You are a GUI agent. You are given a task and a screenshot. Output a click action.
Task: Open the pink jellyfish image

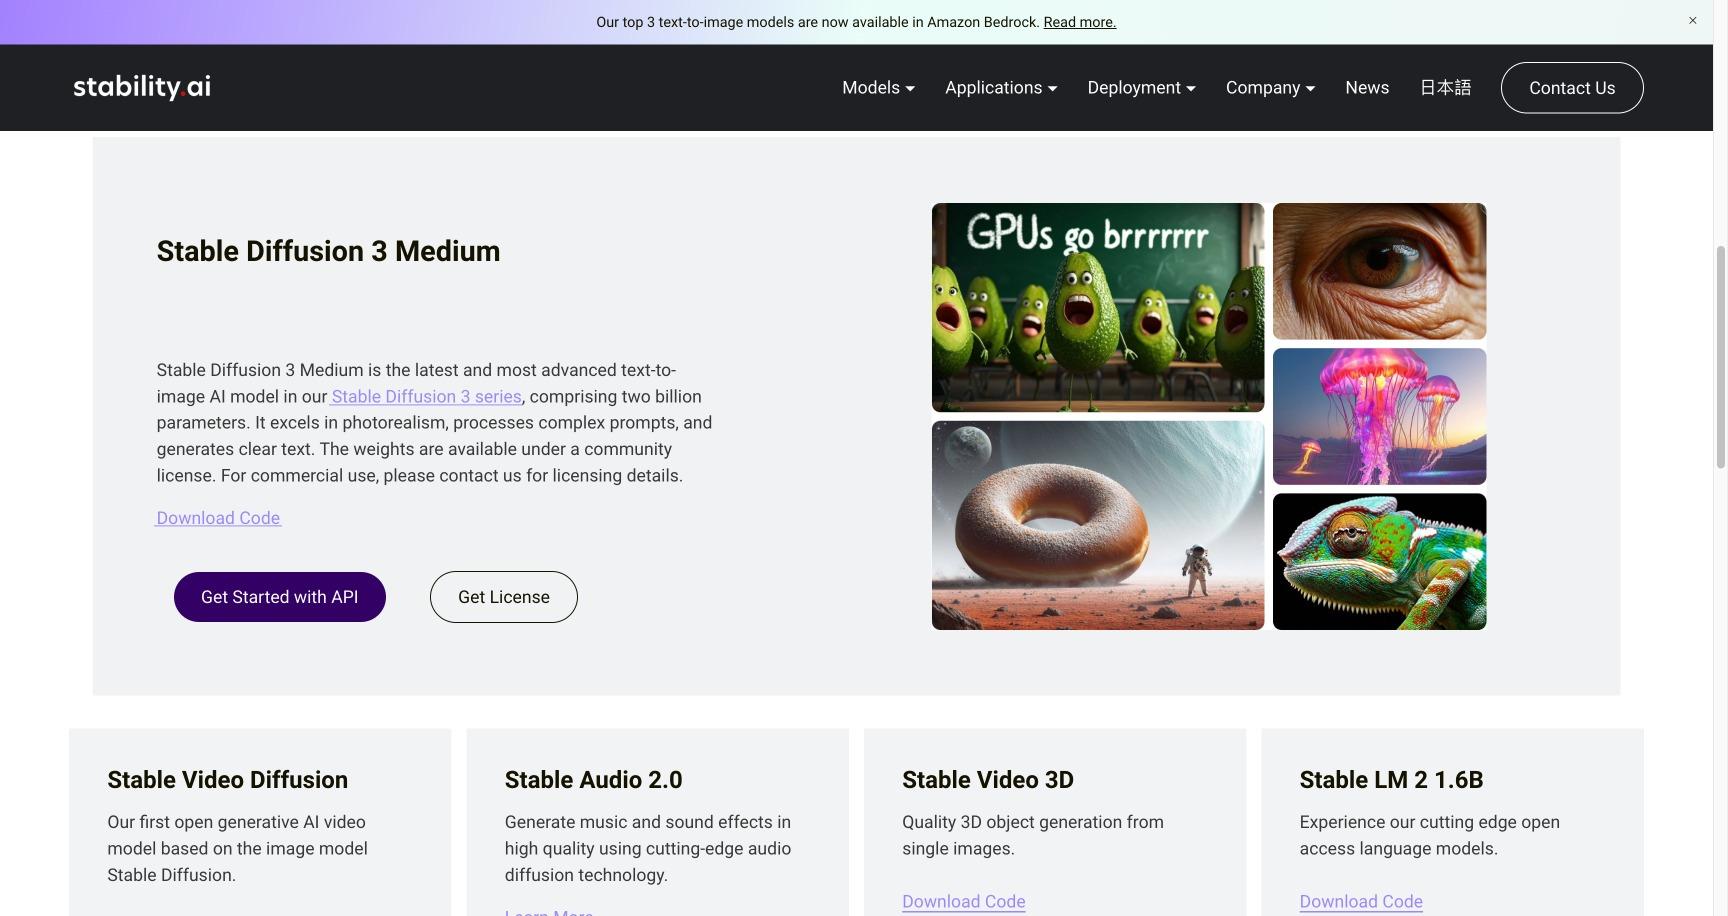click(1380, 416)
